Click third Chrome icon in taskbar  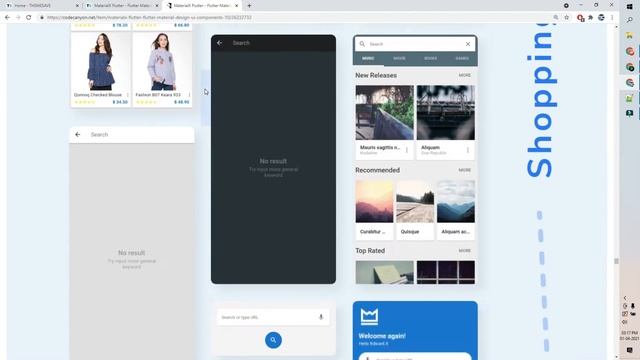pos(630,82)
